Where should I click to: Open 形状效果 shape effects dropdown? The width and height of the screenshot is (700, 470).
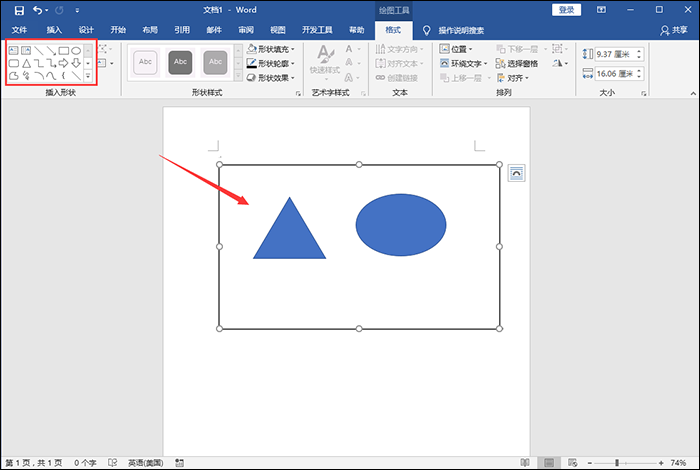point(271,78)
